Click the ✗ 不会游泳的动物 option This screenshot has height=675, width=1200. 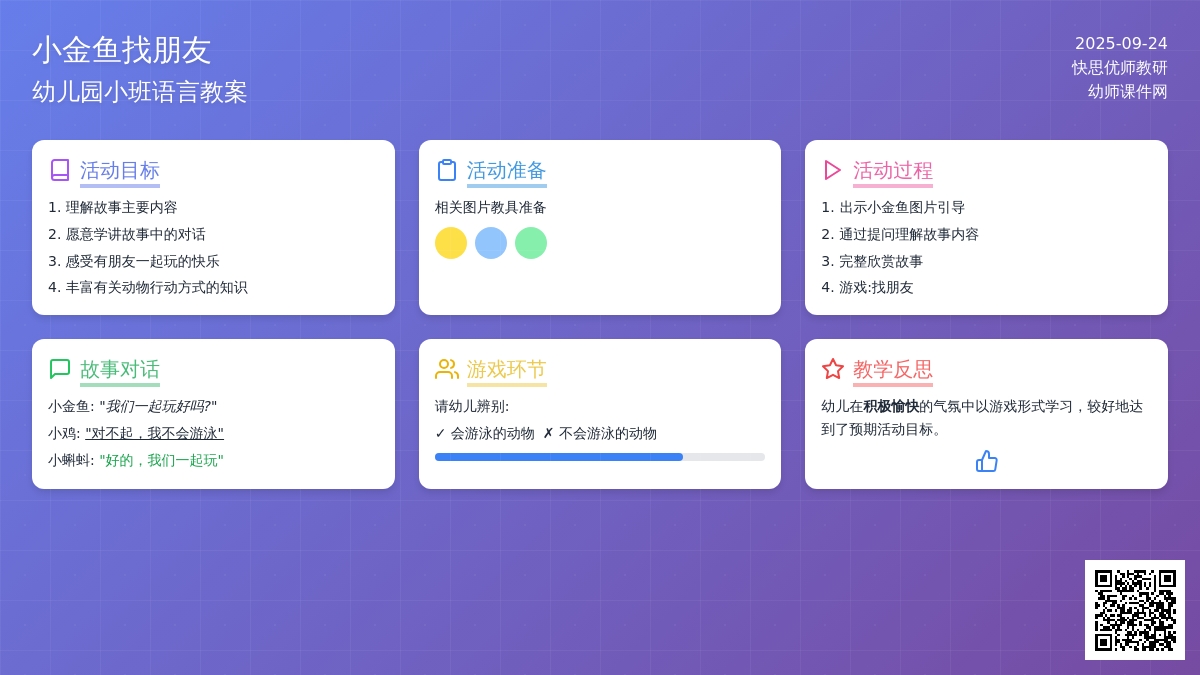[x=600, y=433]
